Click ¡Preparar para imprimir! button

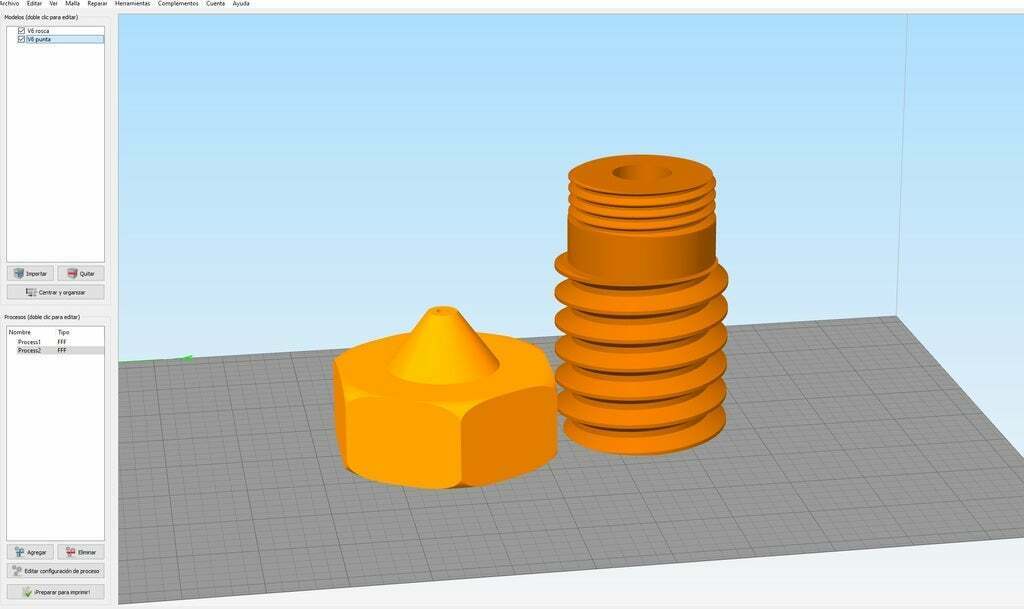pos(56,592)
